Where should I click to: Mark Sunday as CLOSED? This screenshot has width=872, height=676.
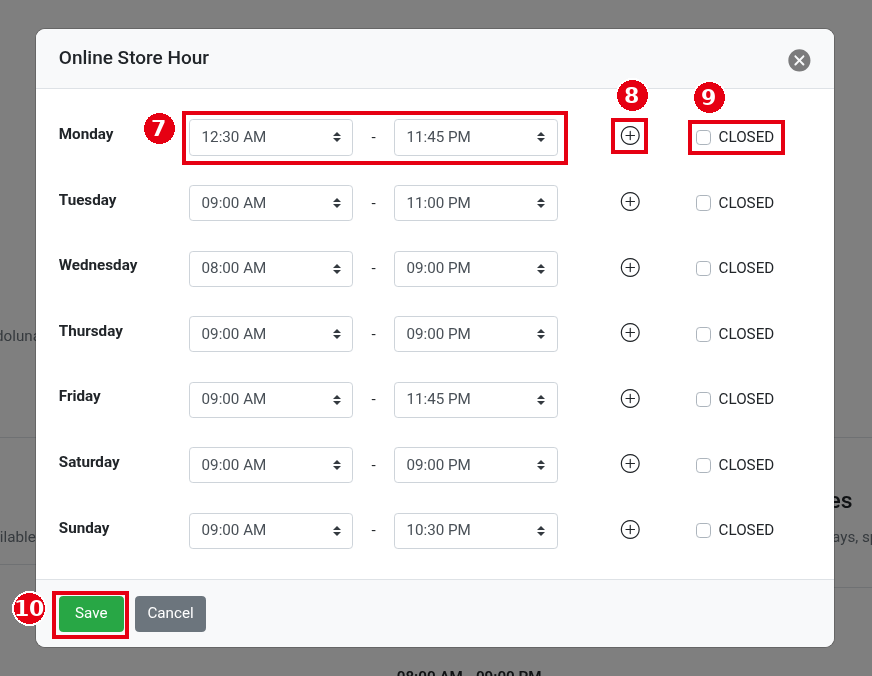pos(703,530)
